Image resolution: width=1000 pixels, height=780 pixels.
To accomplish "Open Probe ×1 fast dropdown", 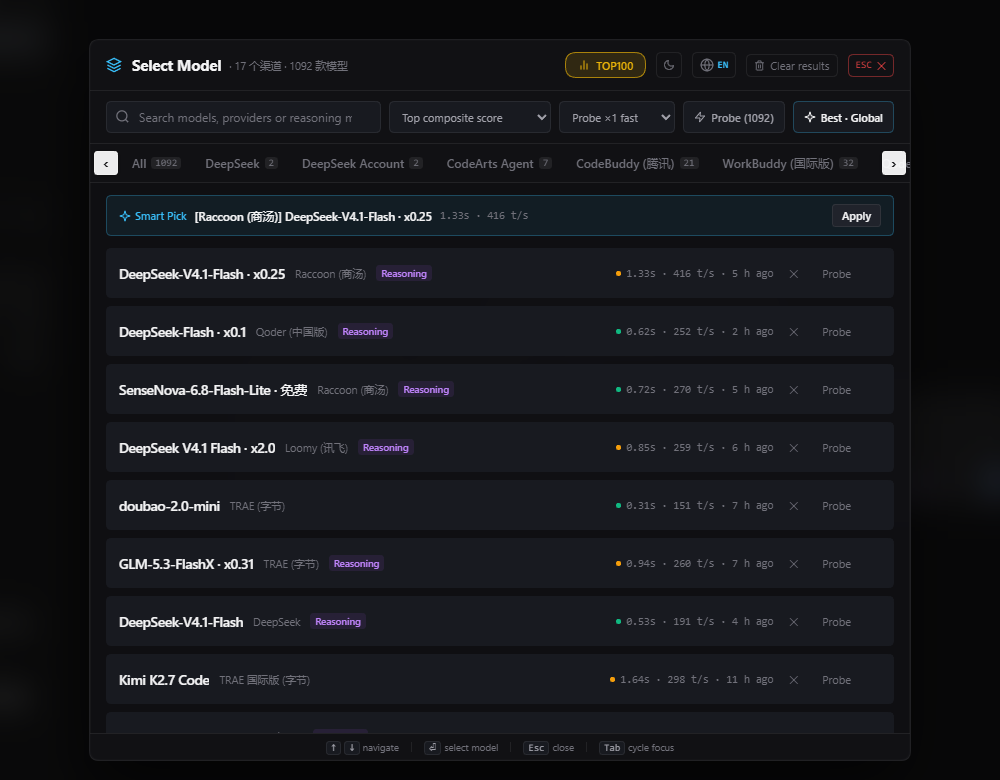I will pos(617,117).
